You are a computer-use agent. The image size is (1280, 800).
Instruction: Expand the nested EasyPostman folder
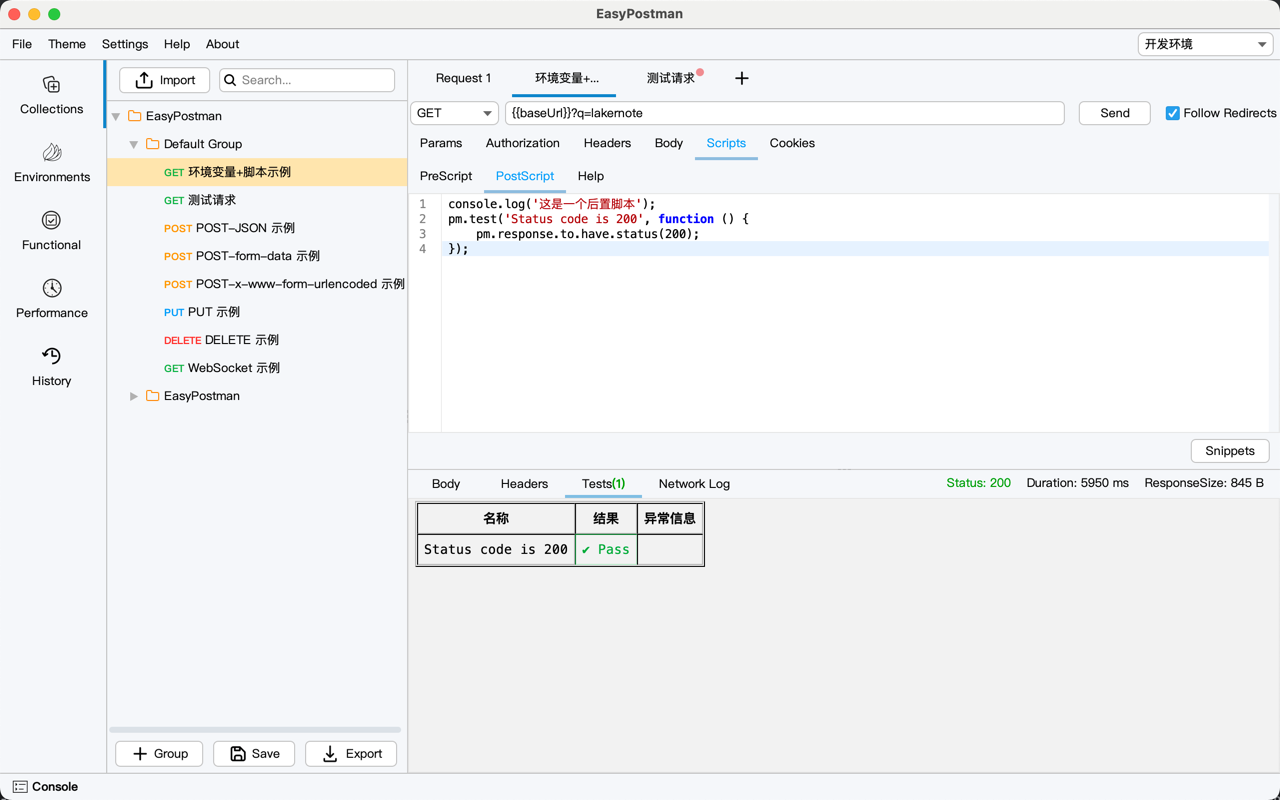click(134, 396)
